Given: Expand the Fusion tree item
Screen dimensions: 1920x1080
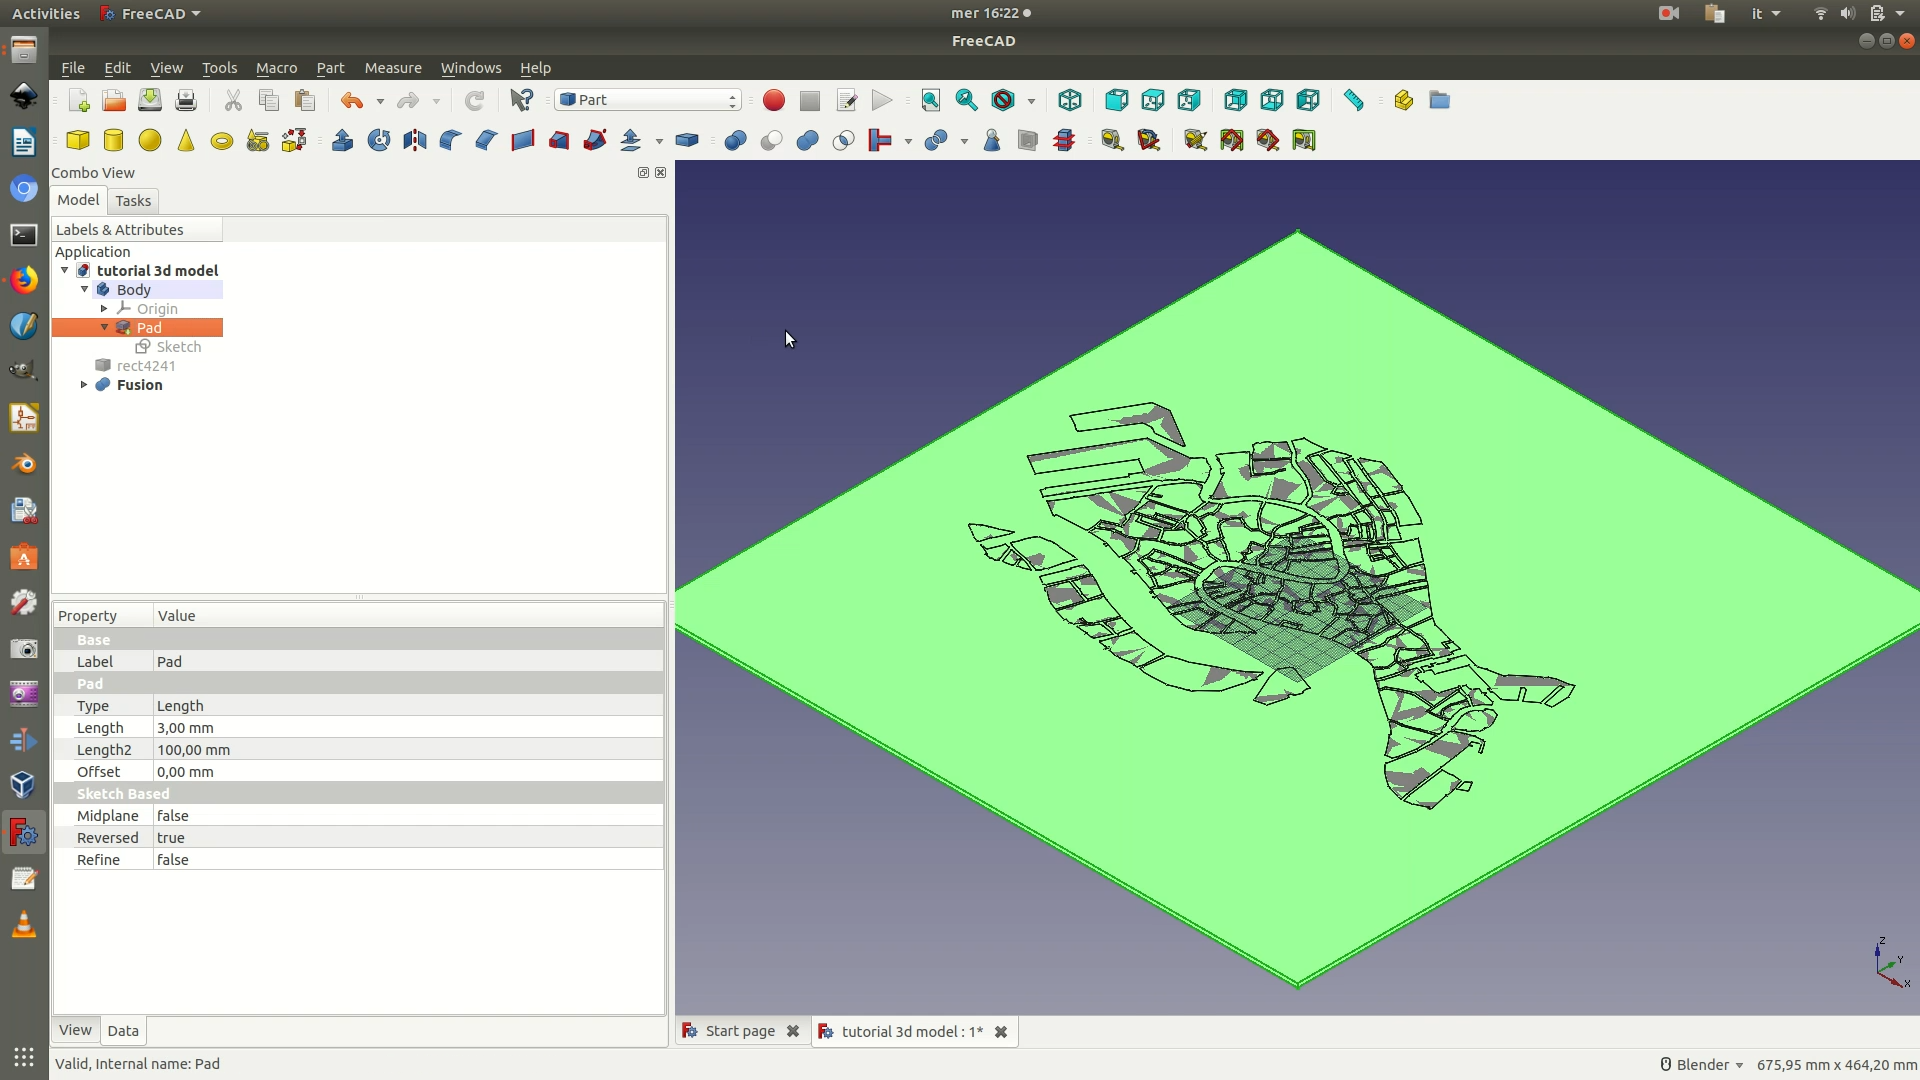Looking at the screenshot, I should click(84, 385).
